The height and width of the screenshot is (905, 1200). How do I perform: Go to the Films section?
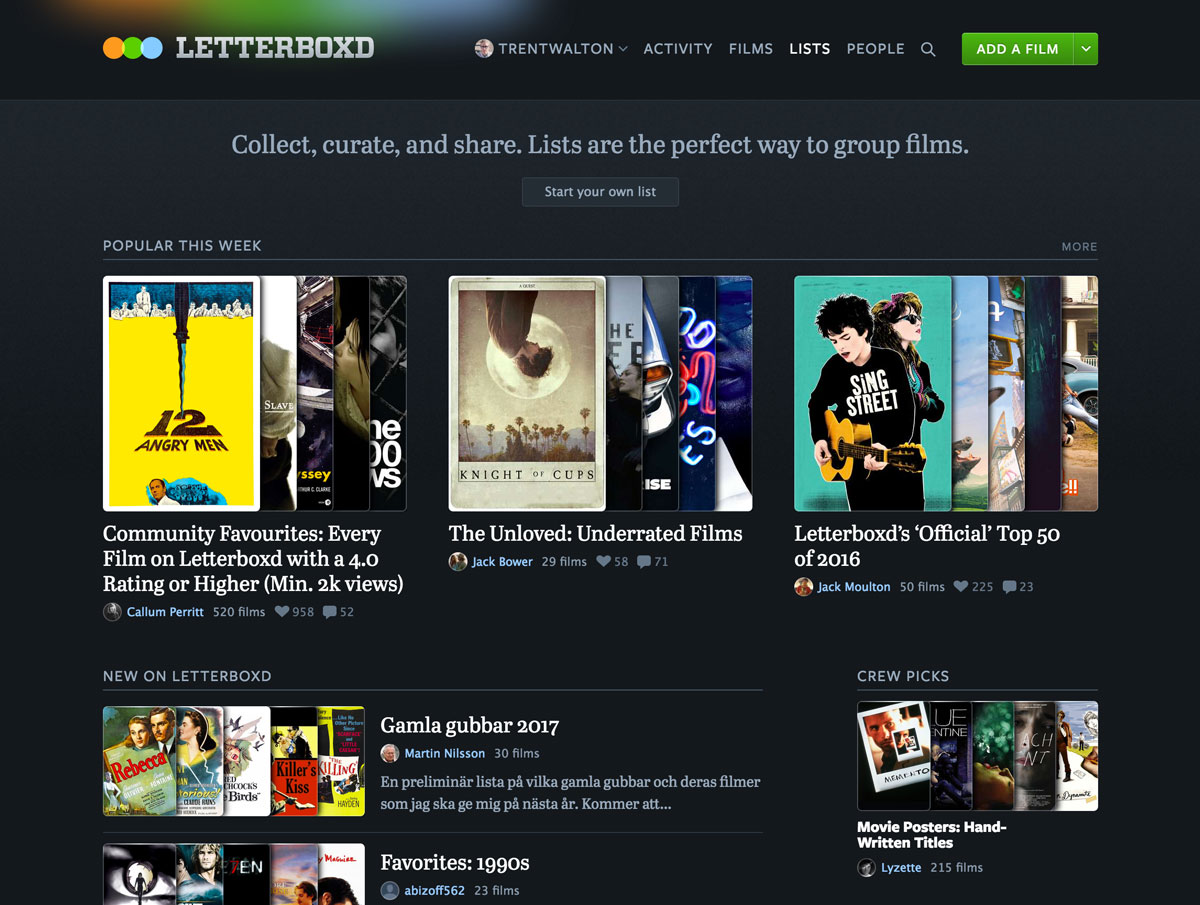tap(750, 49)
